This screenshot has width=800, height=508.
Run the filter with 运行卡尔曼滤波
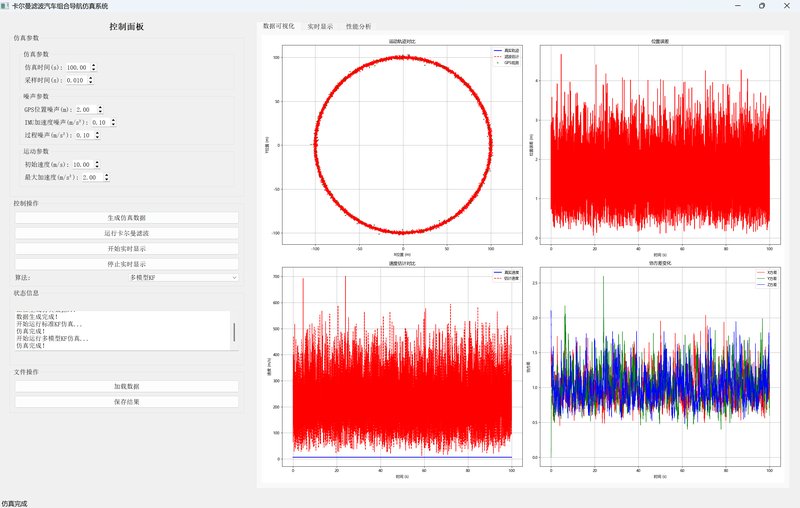pyautogui.click(x=126, y=233)
